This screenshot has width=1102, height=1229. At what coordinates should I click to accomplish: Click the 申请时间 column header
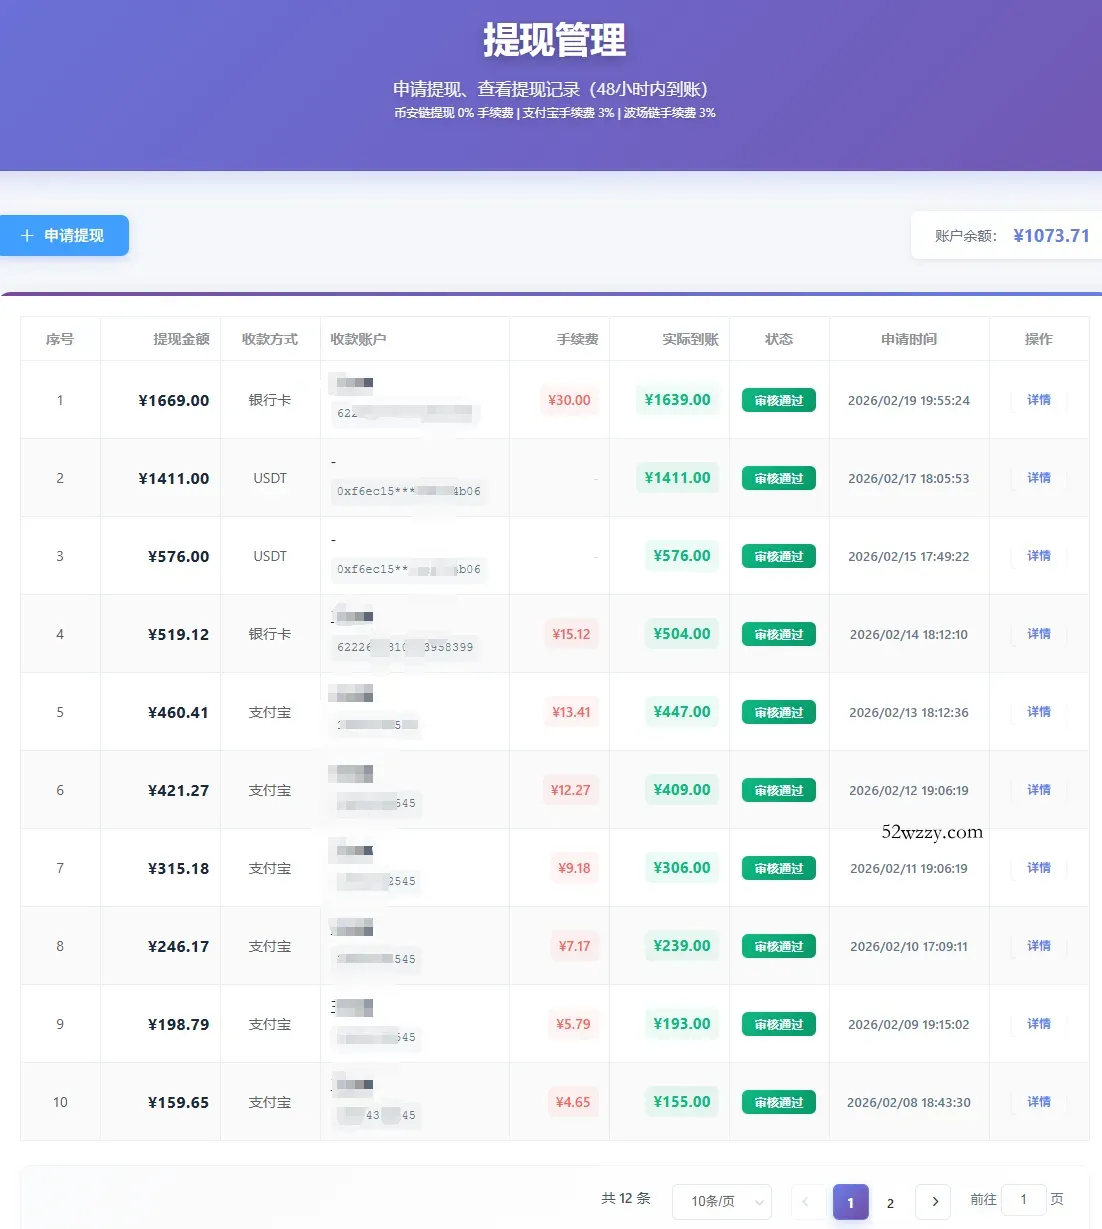click(x=908, y=339)
